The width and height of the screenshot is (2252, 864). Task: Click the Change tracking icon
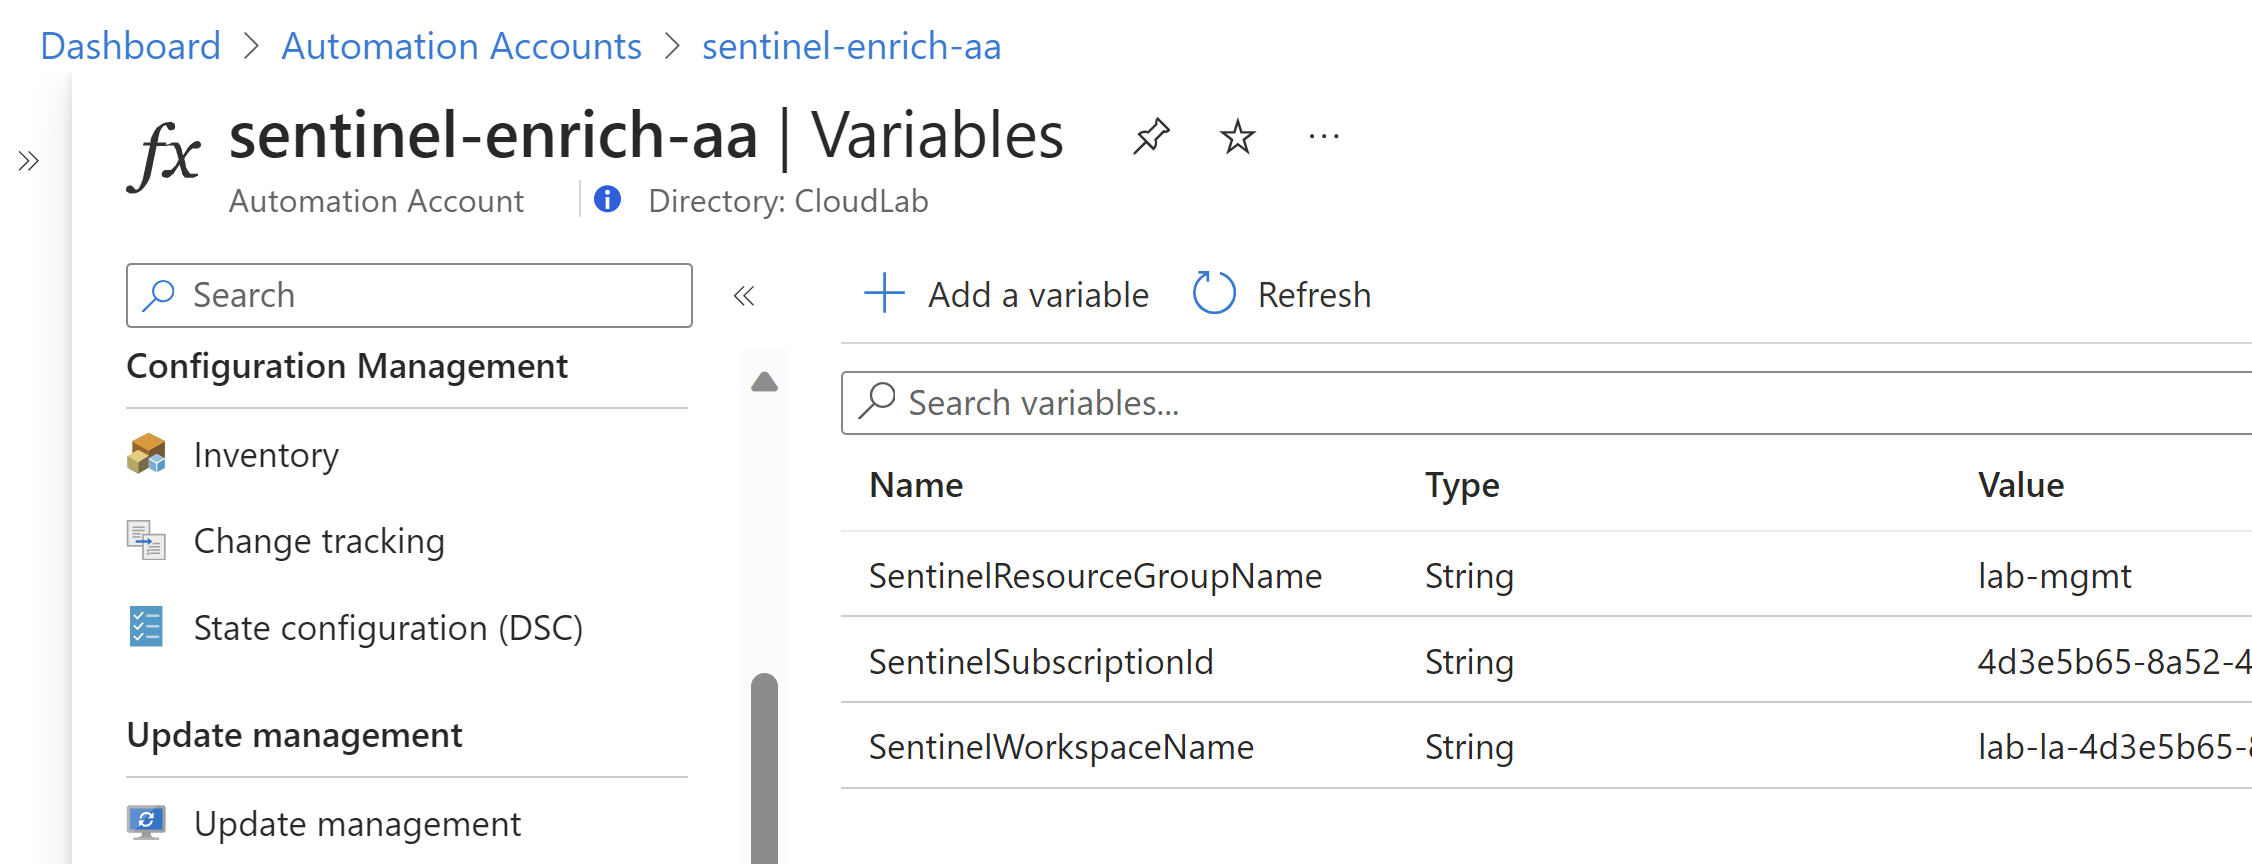click(147, 540)
